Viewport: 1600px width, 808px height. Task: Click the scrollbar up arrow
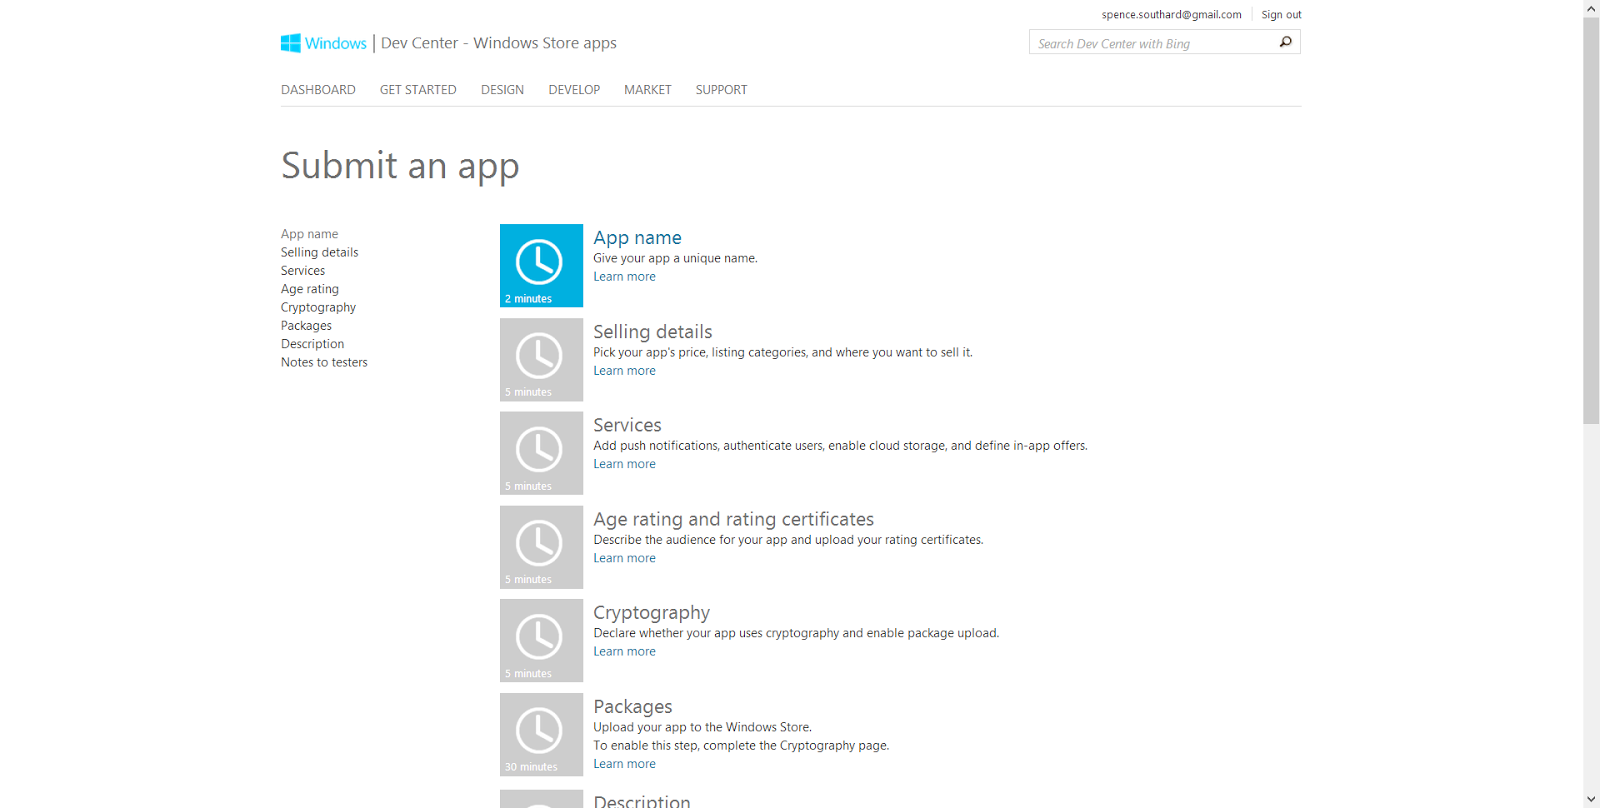point(1591,8)
